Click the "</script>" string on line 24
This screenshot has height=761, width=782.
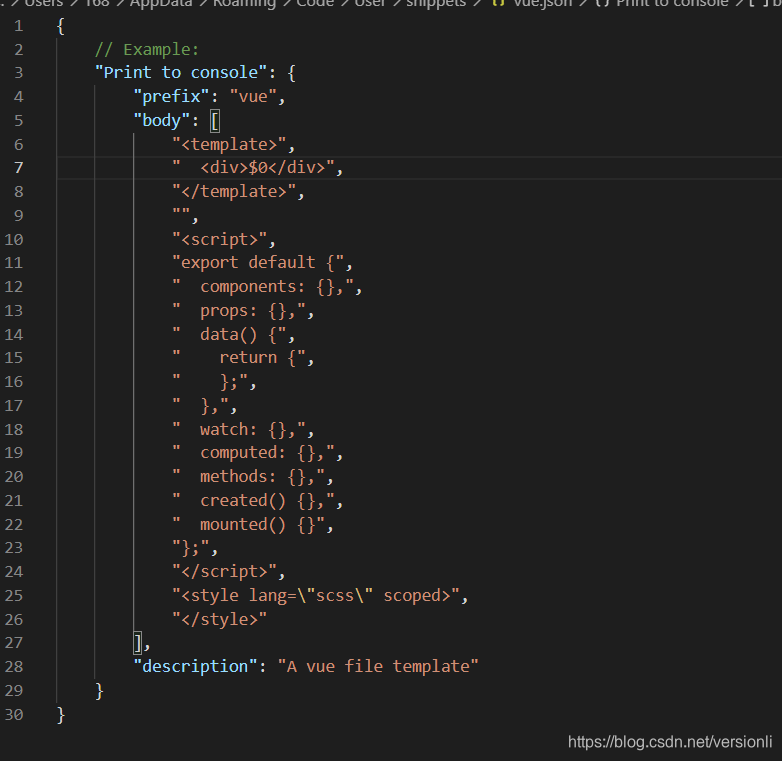(x=224, y=571)
